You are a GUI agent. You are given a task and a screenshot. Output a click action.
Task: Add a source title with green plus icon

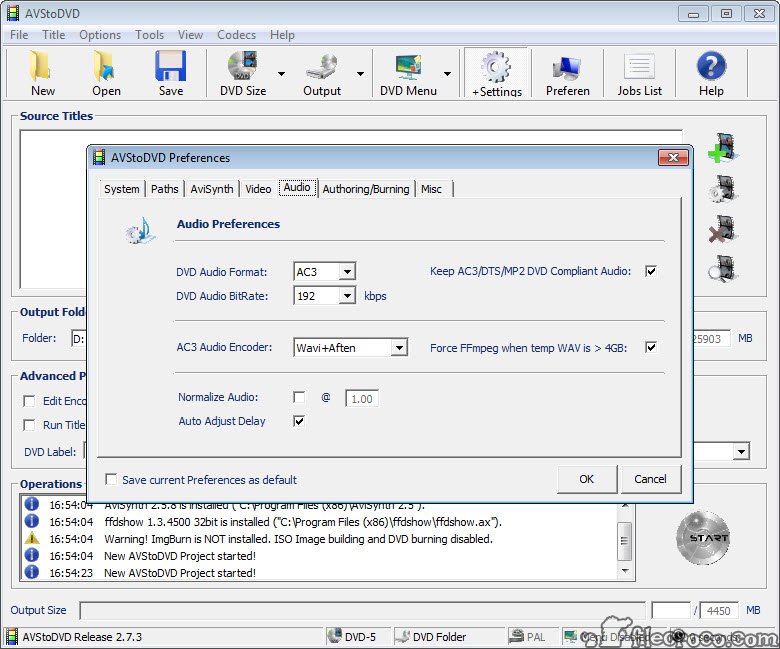pyautogui.click(x=723, y=148)
